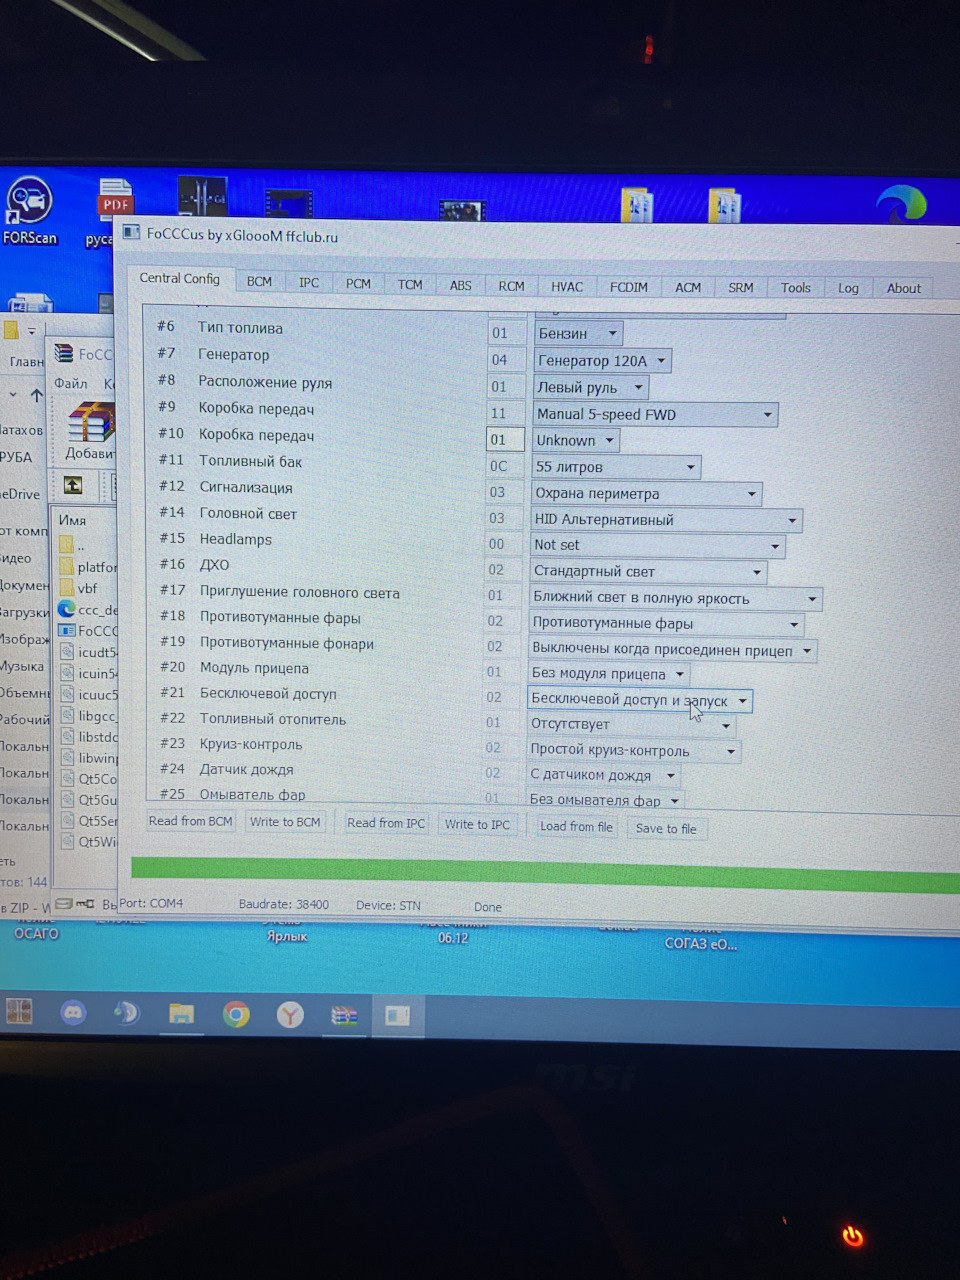Expand the HID Альтернативный dropdown

pyautogui.click(x=666, y=519)
